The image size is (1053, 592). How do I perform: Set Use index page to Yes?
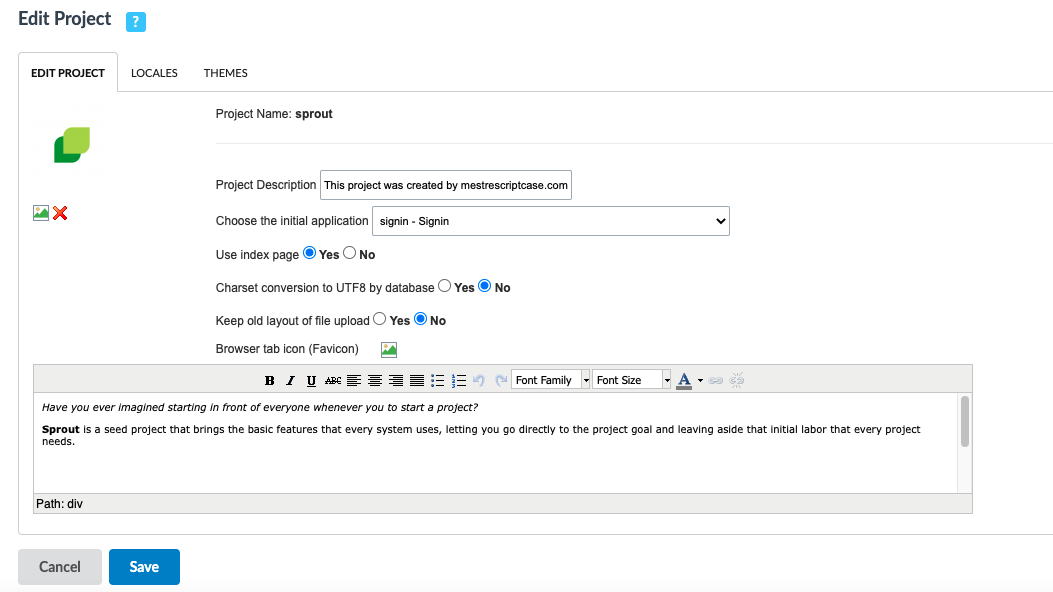310,253
